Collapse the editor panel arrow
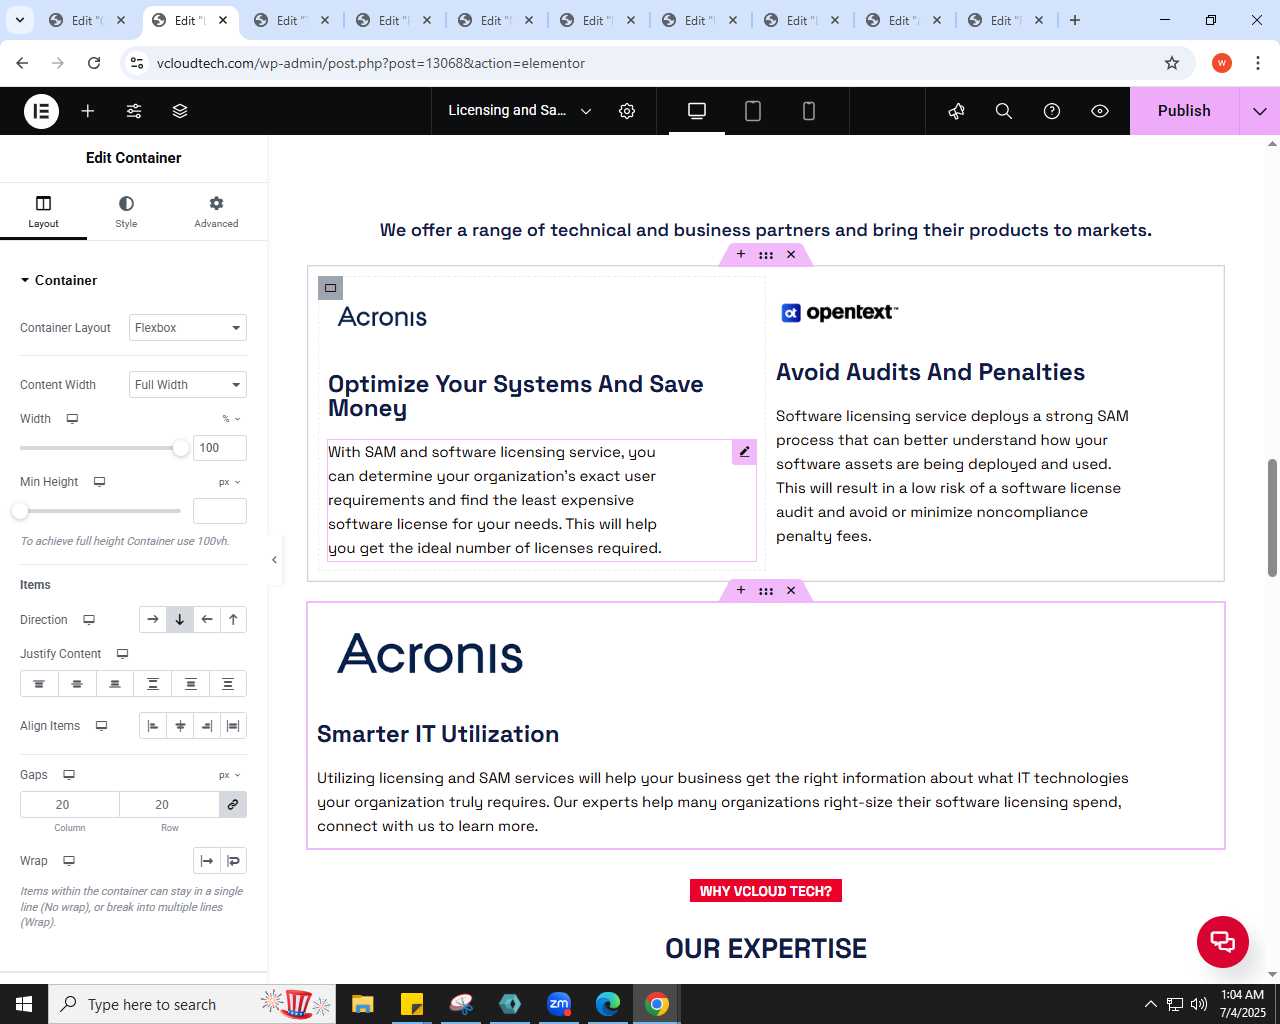 click(x=274, y=560)
